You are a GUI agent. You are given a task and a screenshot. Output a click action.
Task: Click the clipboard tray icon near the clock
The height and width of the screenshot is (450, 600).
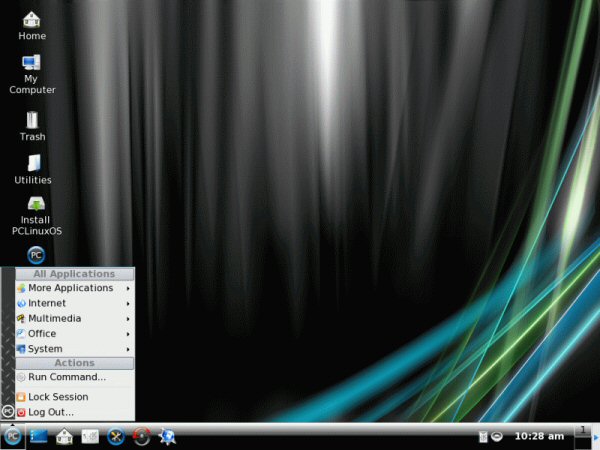pyautogui.click(x=482, y=437)
